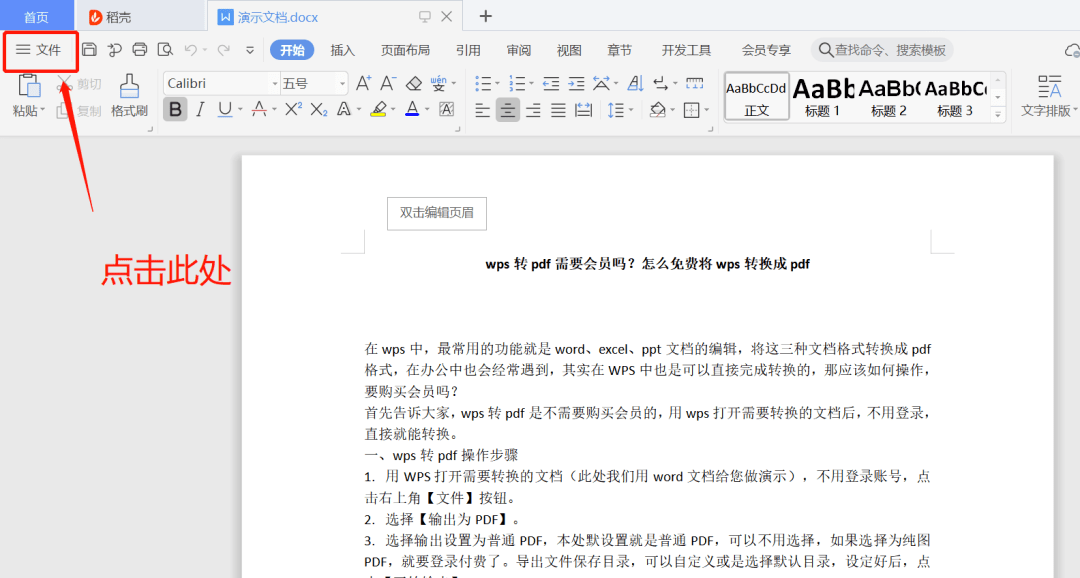Viewport: 1080px width, 578px height.
Task: Expand the styles gallery list
Action: tap(998, 114)
